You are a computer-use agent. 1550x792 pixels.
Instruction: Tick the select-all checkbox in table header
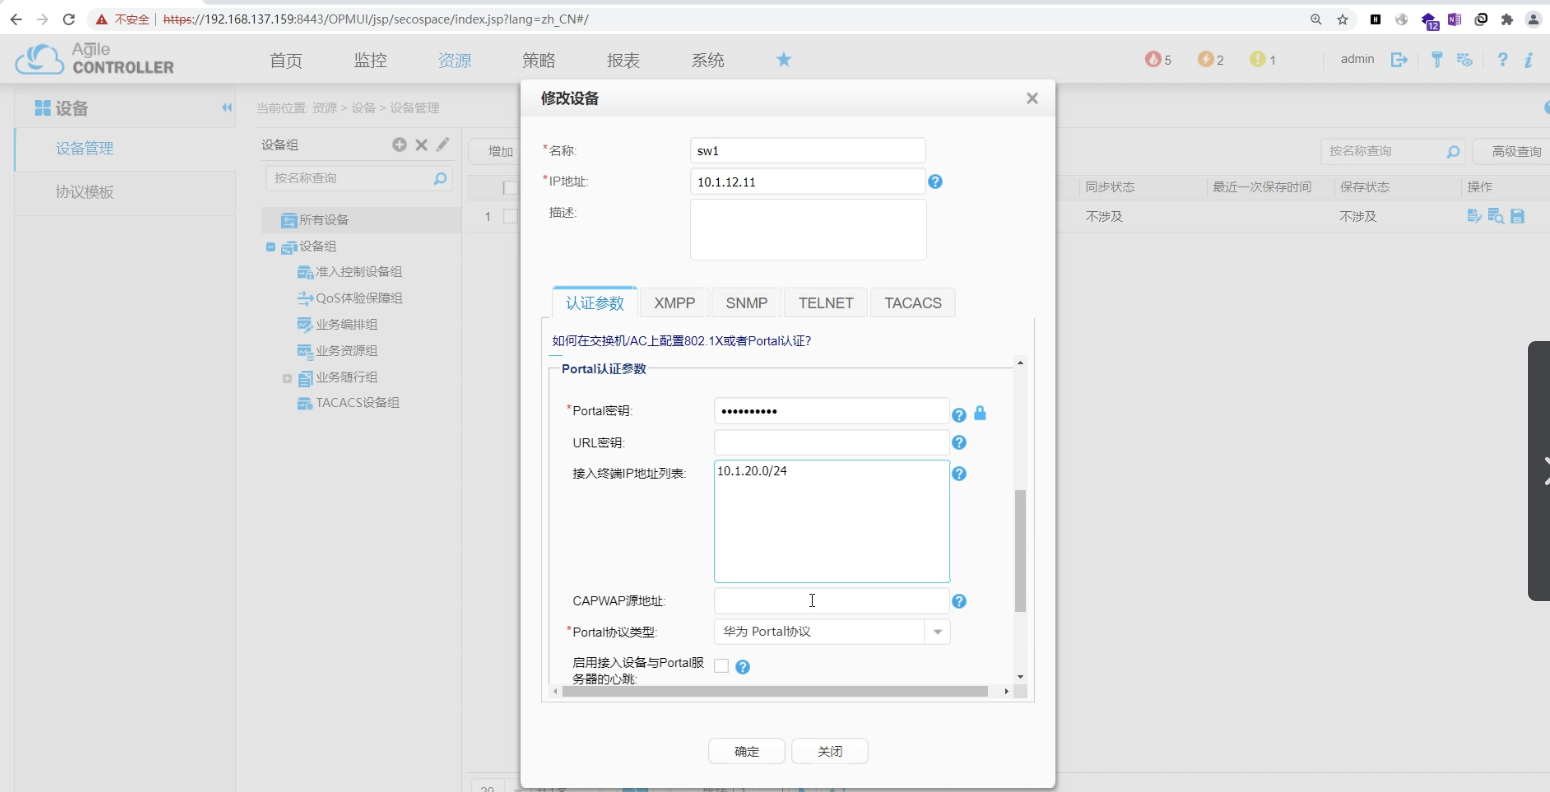click(510, 187)
